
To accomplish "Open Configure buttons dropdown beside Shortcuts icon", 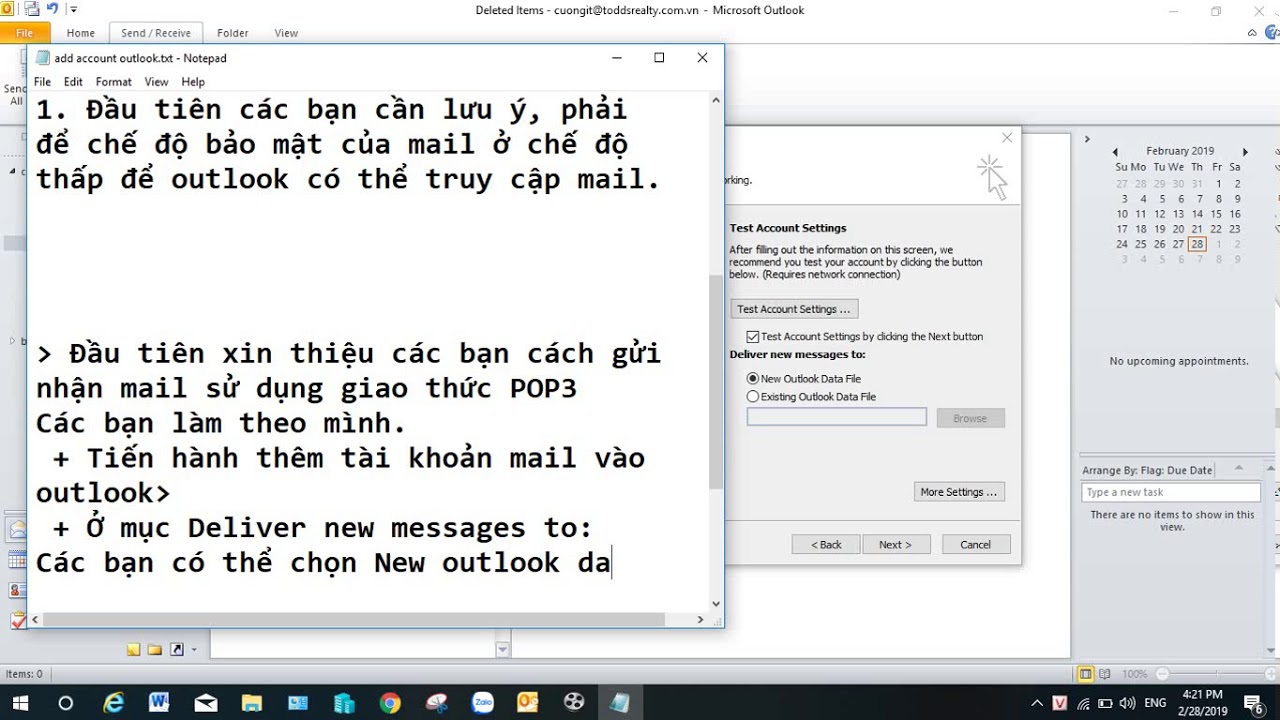I will 194,650.
